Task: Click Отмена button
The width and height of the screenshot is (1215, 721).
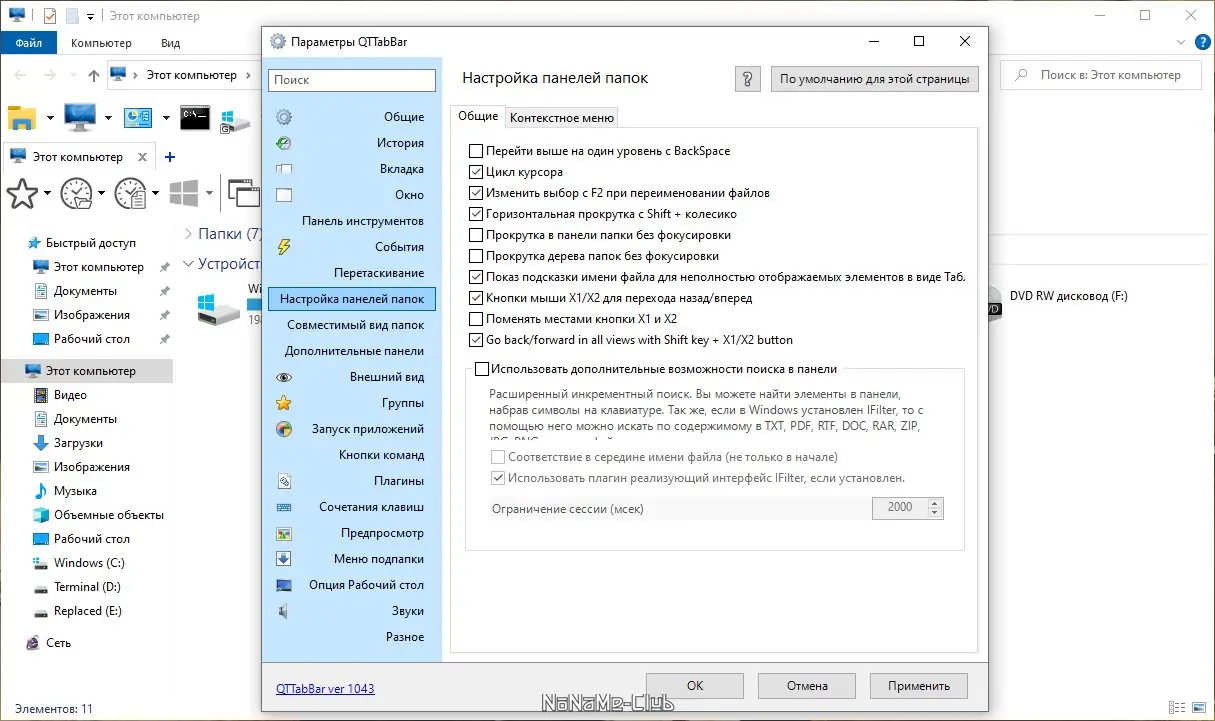Action: 806,686
